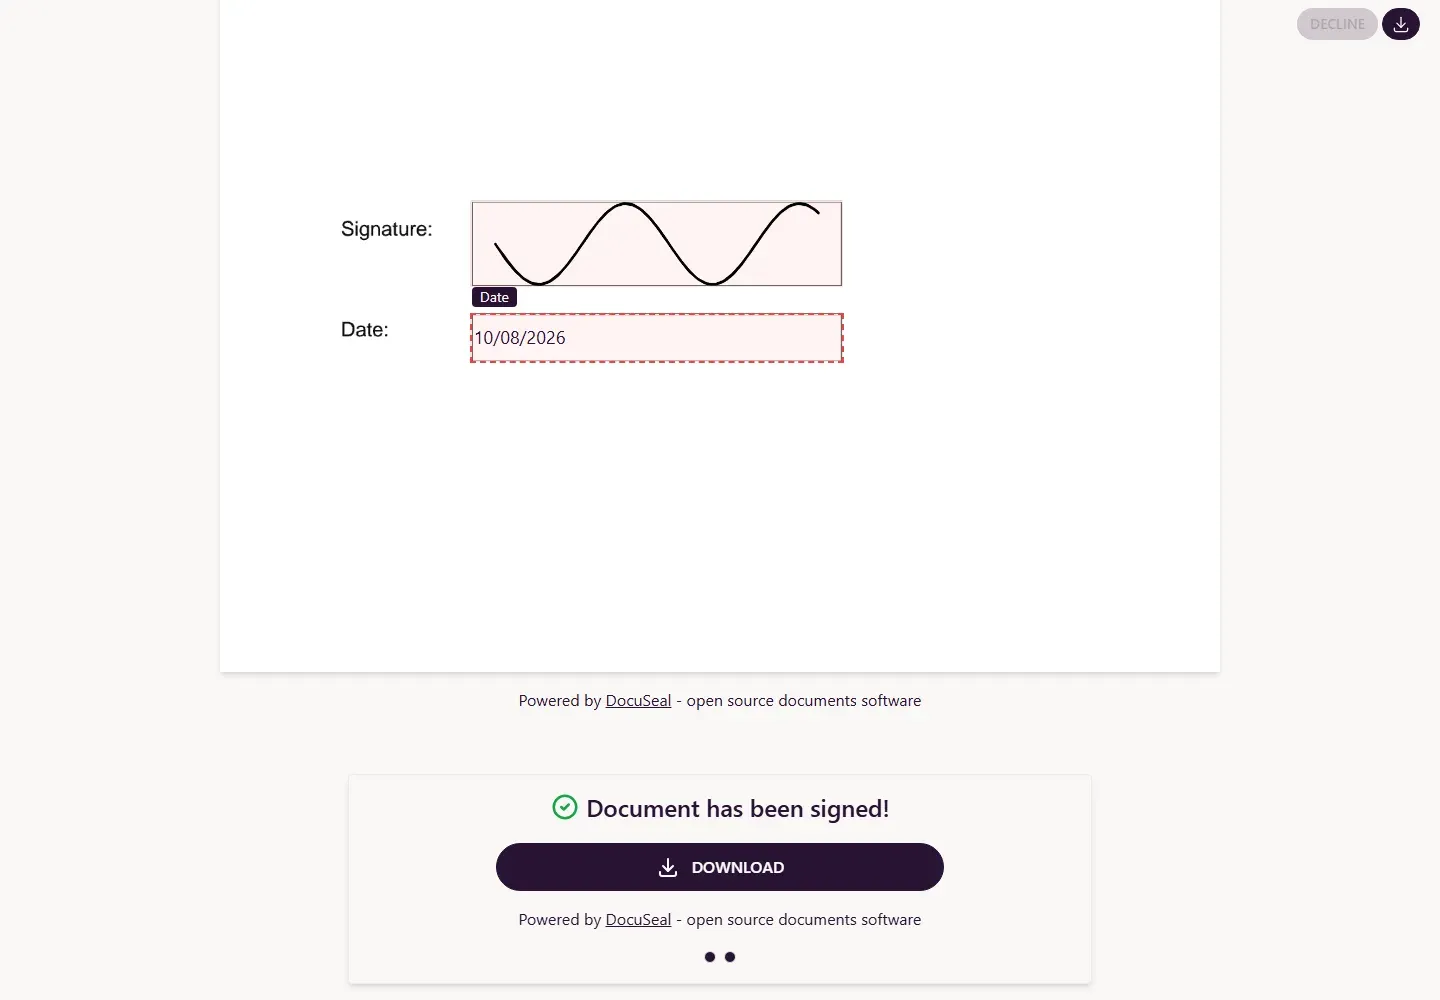
Task: Click the dark Date tag above the date field
Action: pos(494,297)
